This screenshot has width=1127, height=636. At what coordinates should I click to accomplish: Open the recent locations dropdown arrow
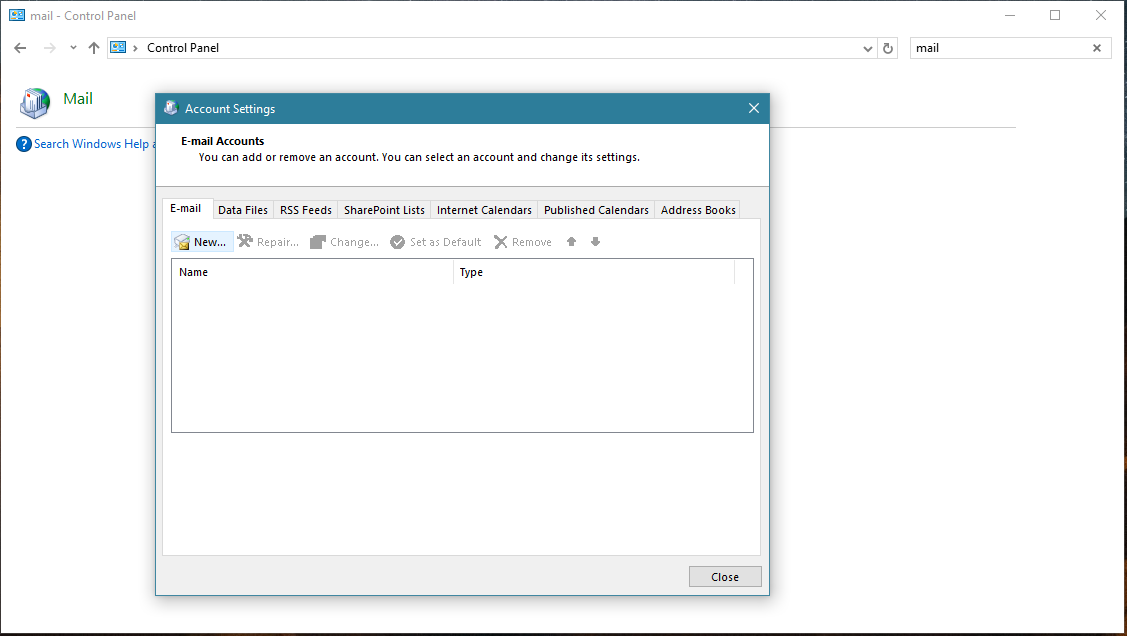73,48
